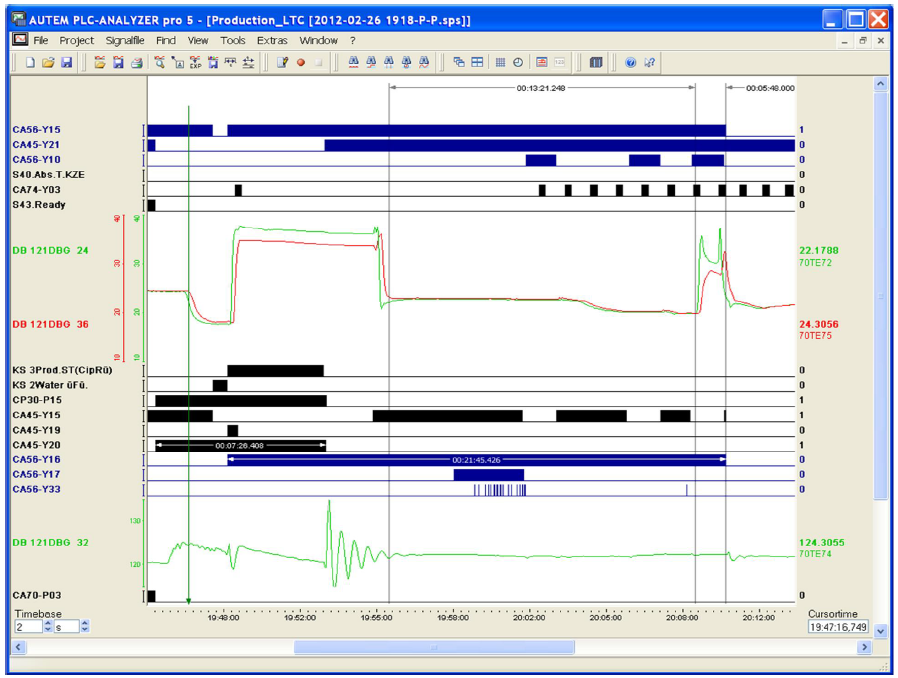Click the fourth binoculars find icon
The height and width of the screenshot is (678, 898).
click(407, 62)
